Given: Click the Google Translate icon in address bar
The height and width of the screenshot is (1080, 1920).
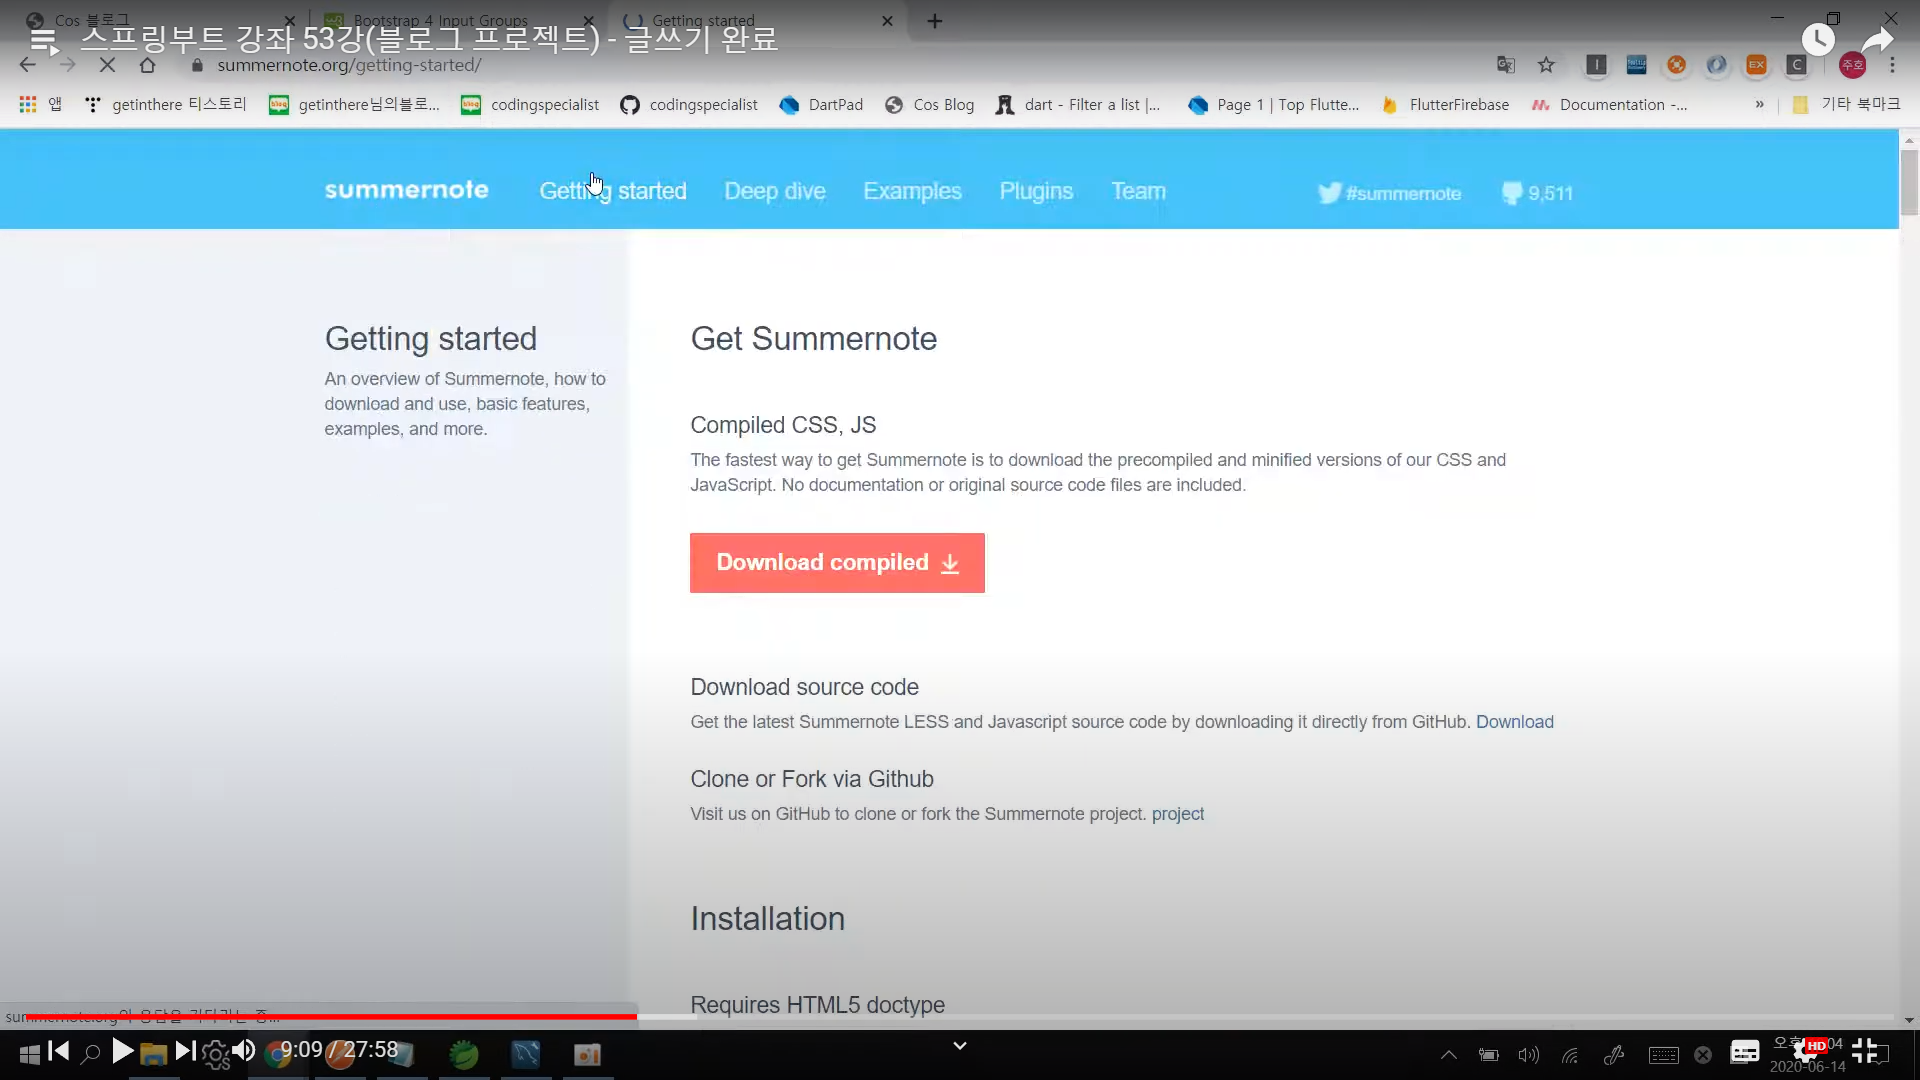Looking at the screenshot, I should 1506,65.
